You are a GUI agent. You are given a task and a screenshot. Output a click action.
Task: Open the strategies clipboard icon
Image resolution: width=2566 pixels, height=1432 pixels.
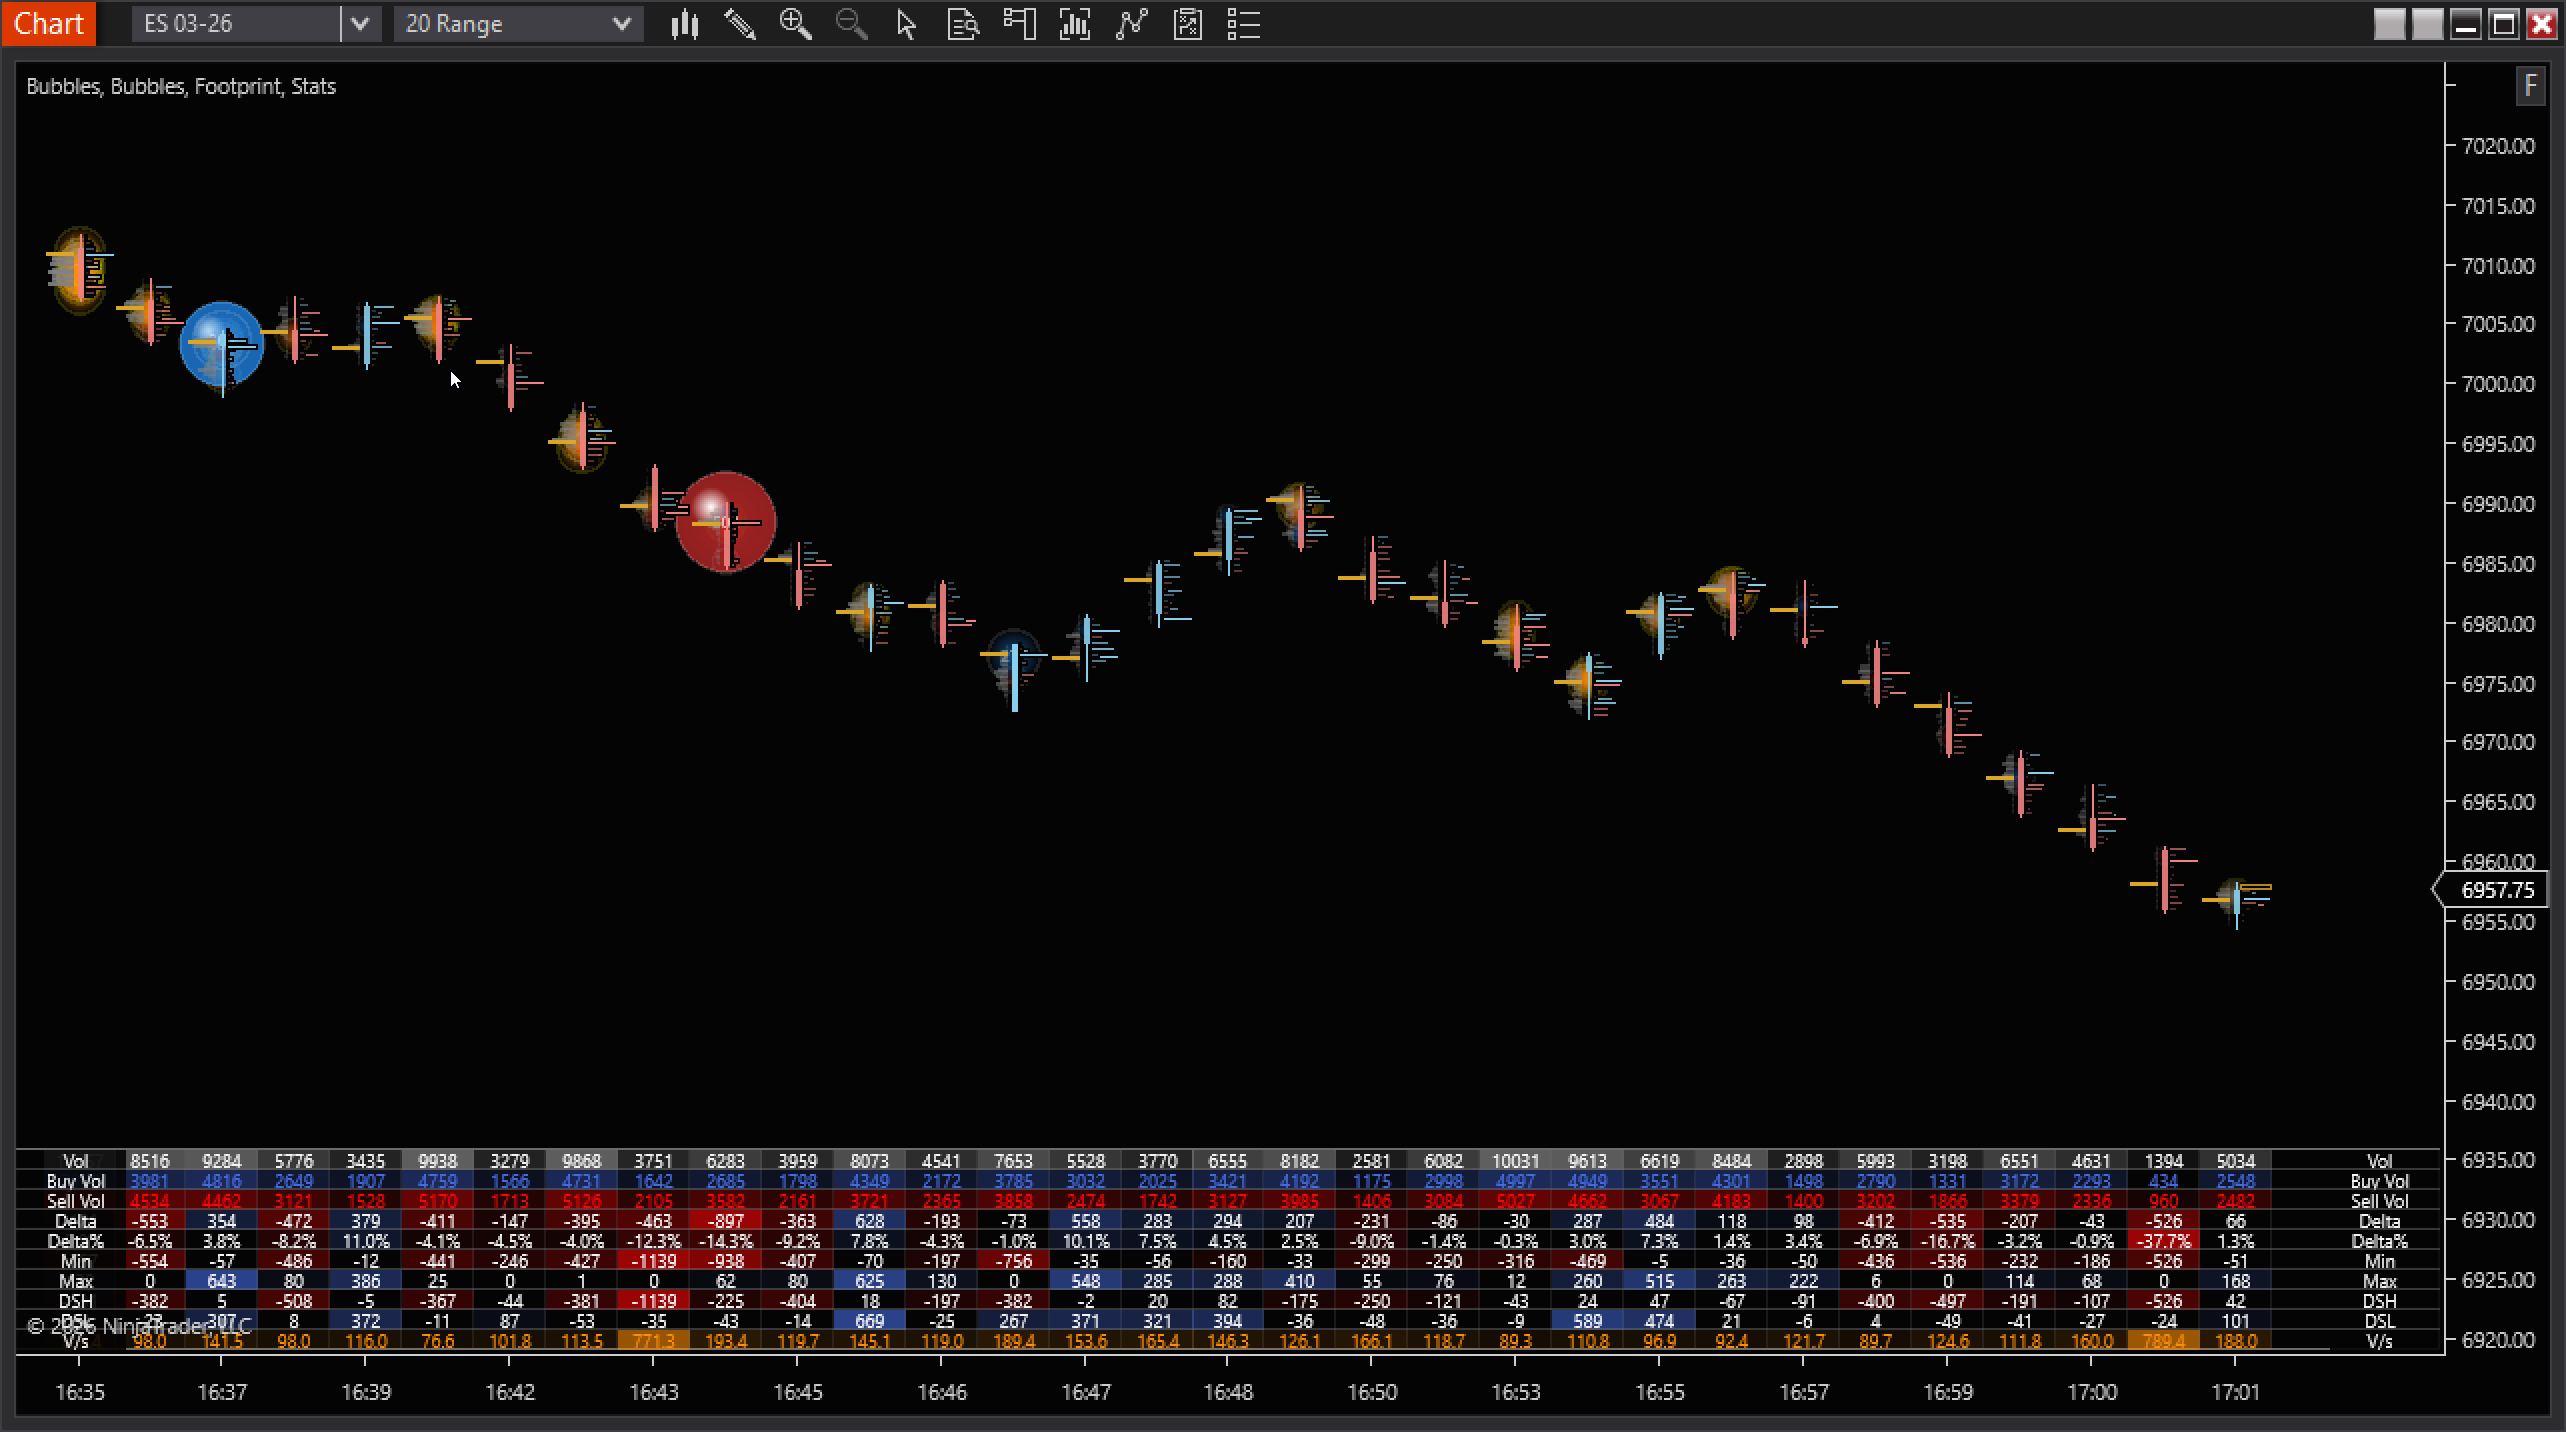pyautogui.click(x=1187, y=24)
